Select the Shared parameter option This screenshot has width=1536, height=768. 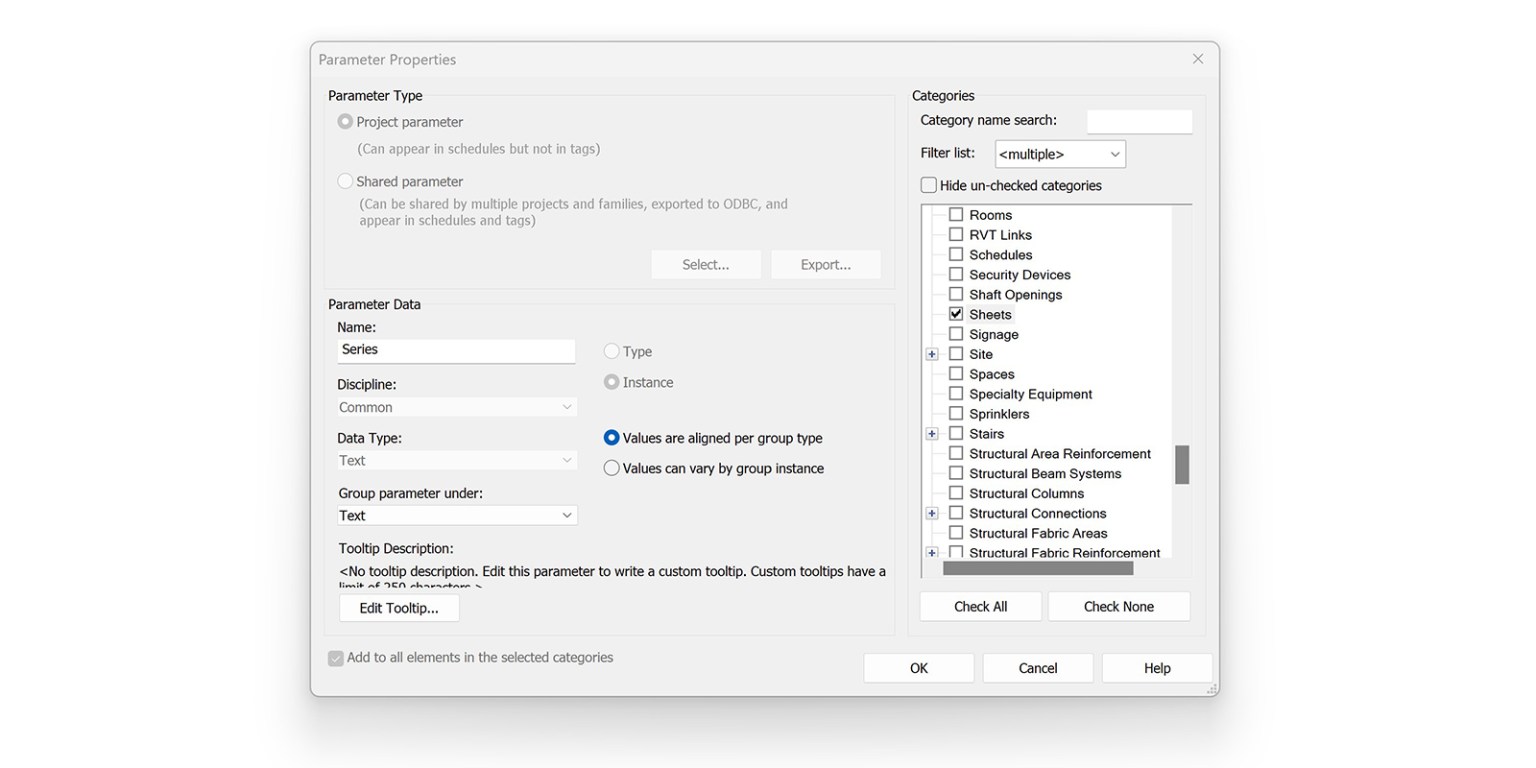point(345,181)
